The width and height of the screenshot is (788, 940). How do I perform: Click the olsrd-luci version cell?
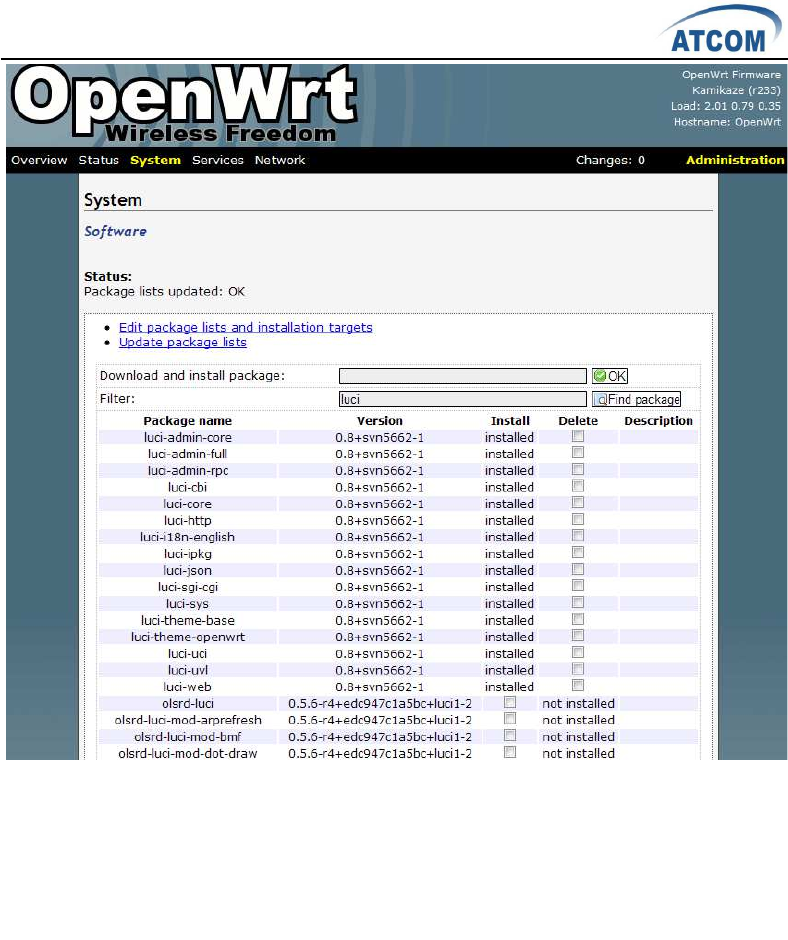(x=380, y=704)
